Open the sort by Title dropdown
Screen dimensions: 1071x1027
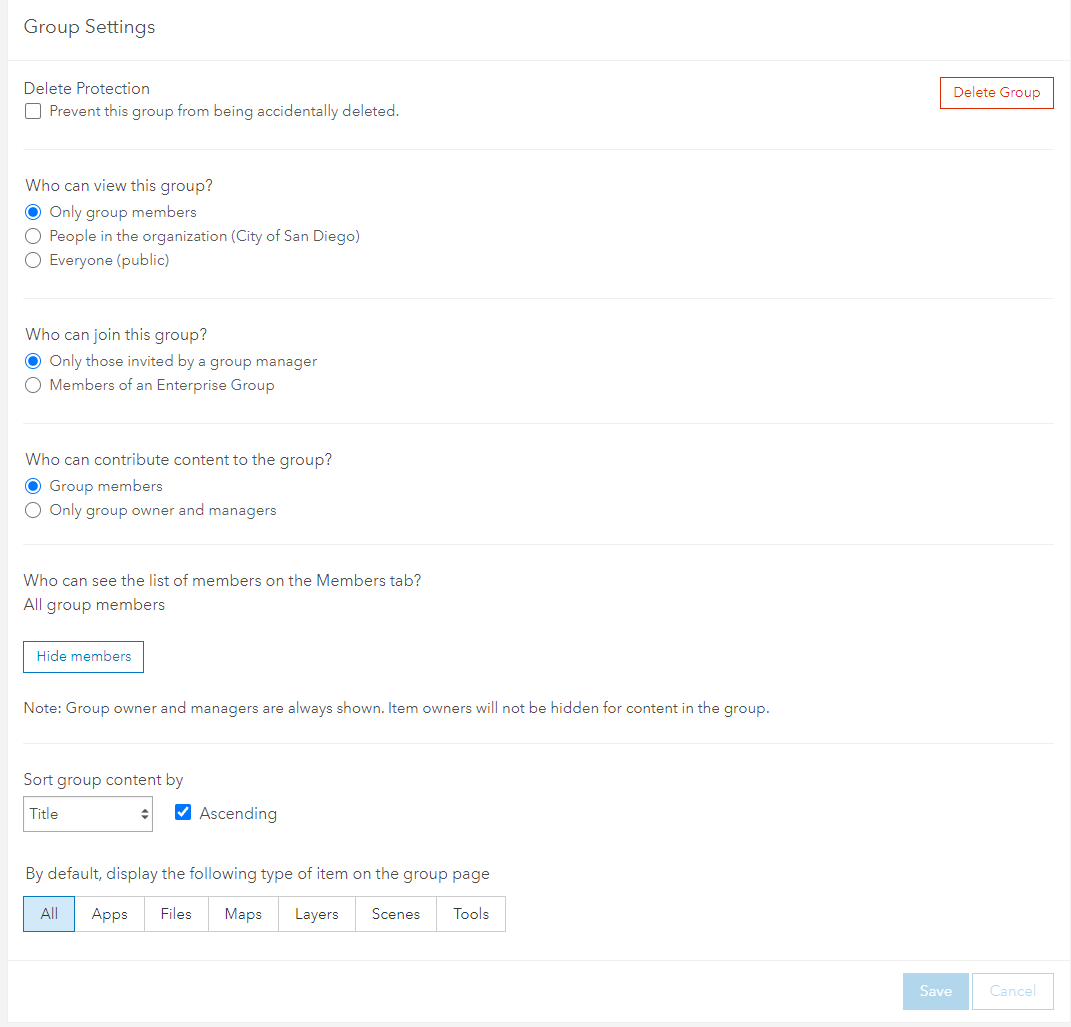(x=88, y=814)
